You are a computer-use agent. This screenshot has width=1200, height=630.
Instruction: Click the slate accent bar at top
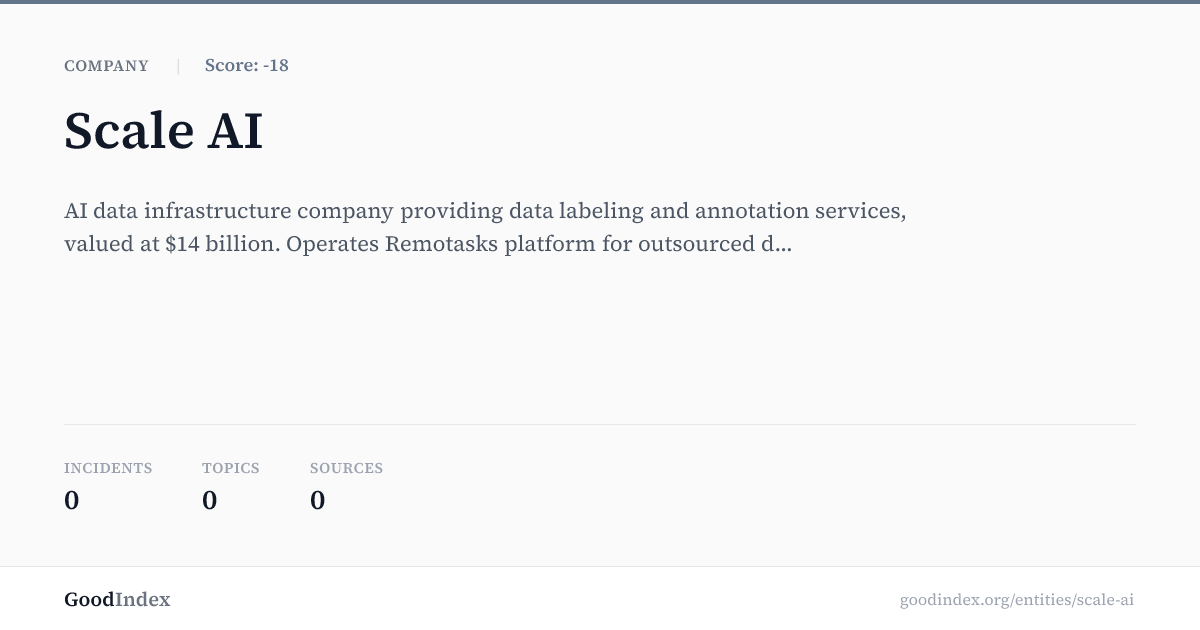click(600, 2)
